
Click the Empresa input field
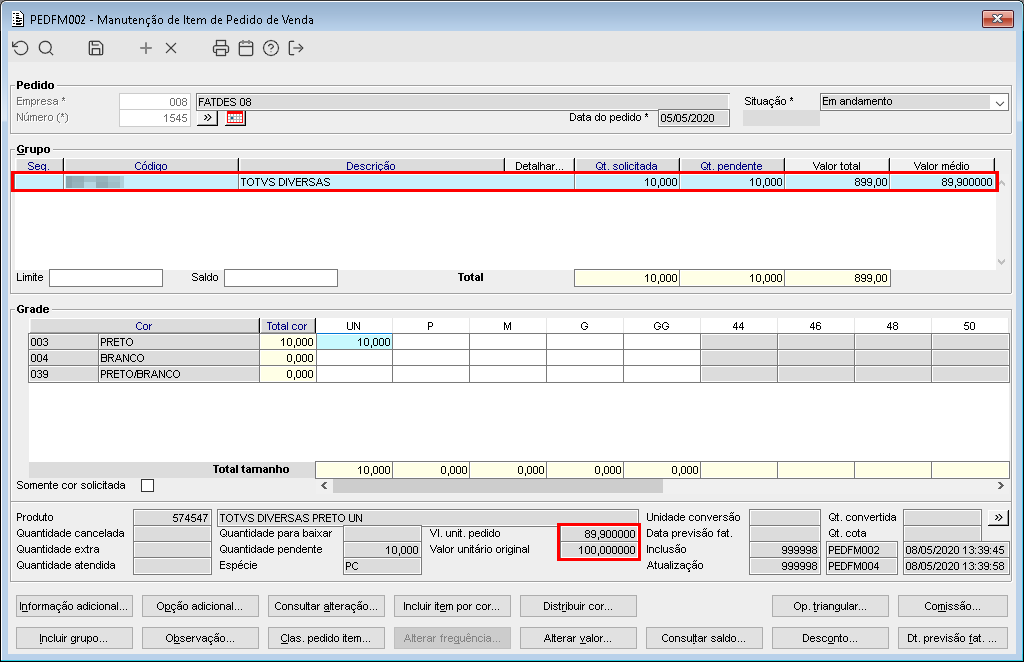pyautogui.click(x=155, y=102)
